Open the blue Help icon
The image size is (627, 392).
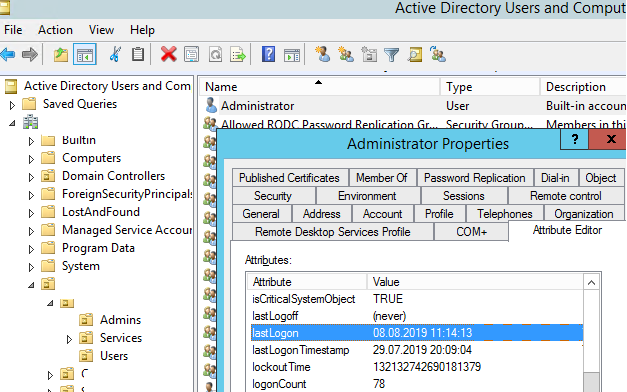[268, 54]
